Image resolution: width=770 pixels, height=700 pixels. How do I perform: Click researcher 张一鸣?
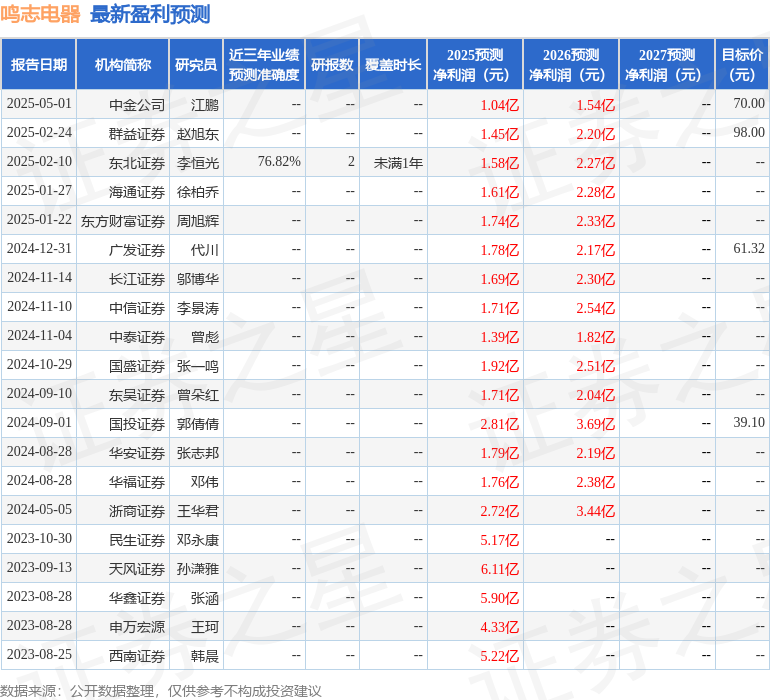pyautogui.click(x=198, y=365)
